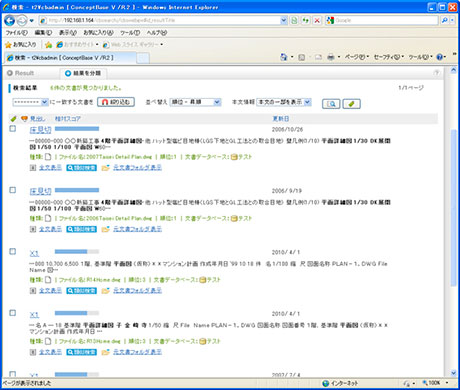Open the blue help question-mark icon
This screenshot has height=390, width=460.
tap(440, 57)
